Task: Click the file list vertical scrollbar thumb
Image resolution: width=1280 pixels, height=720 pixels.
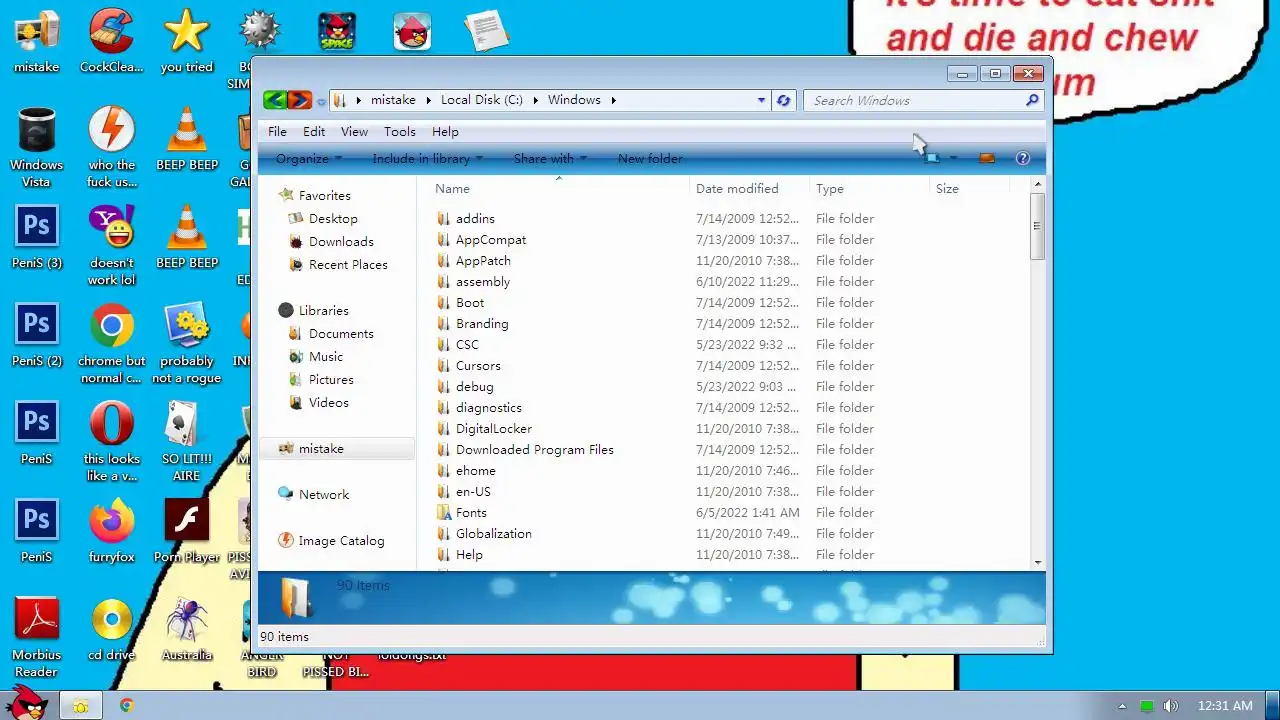Action: [x=1037, y=227]
